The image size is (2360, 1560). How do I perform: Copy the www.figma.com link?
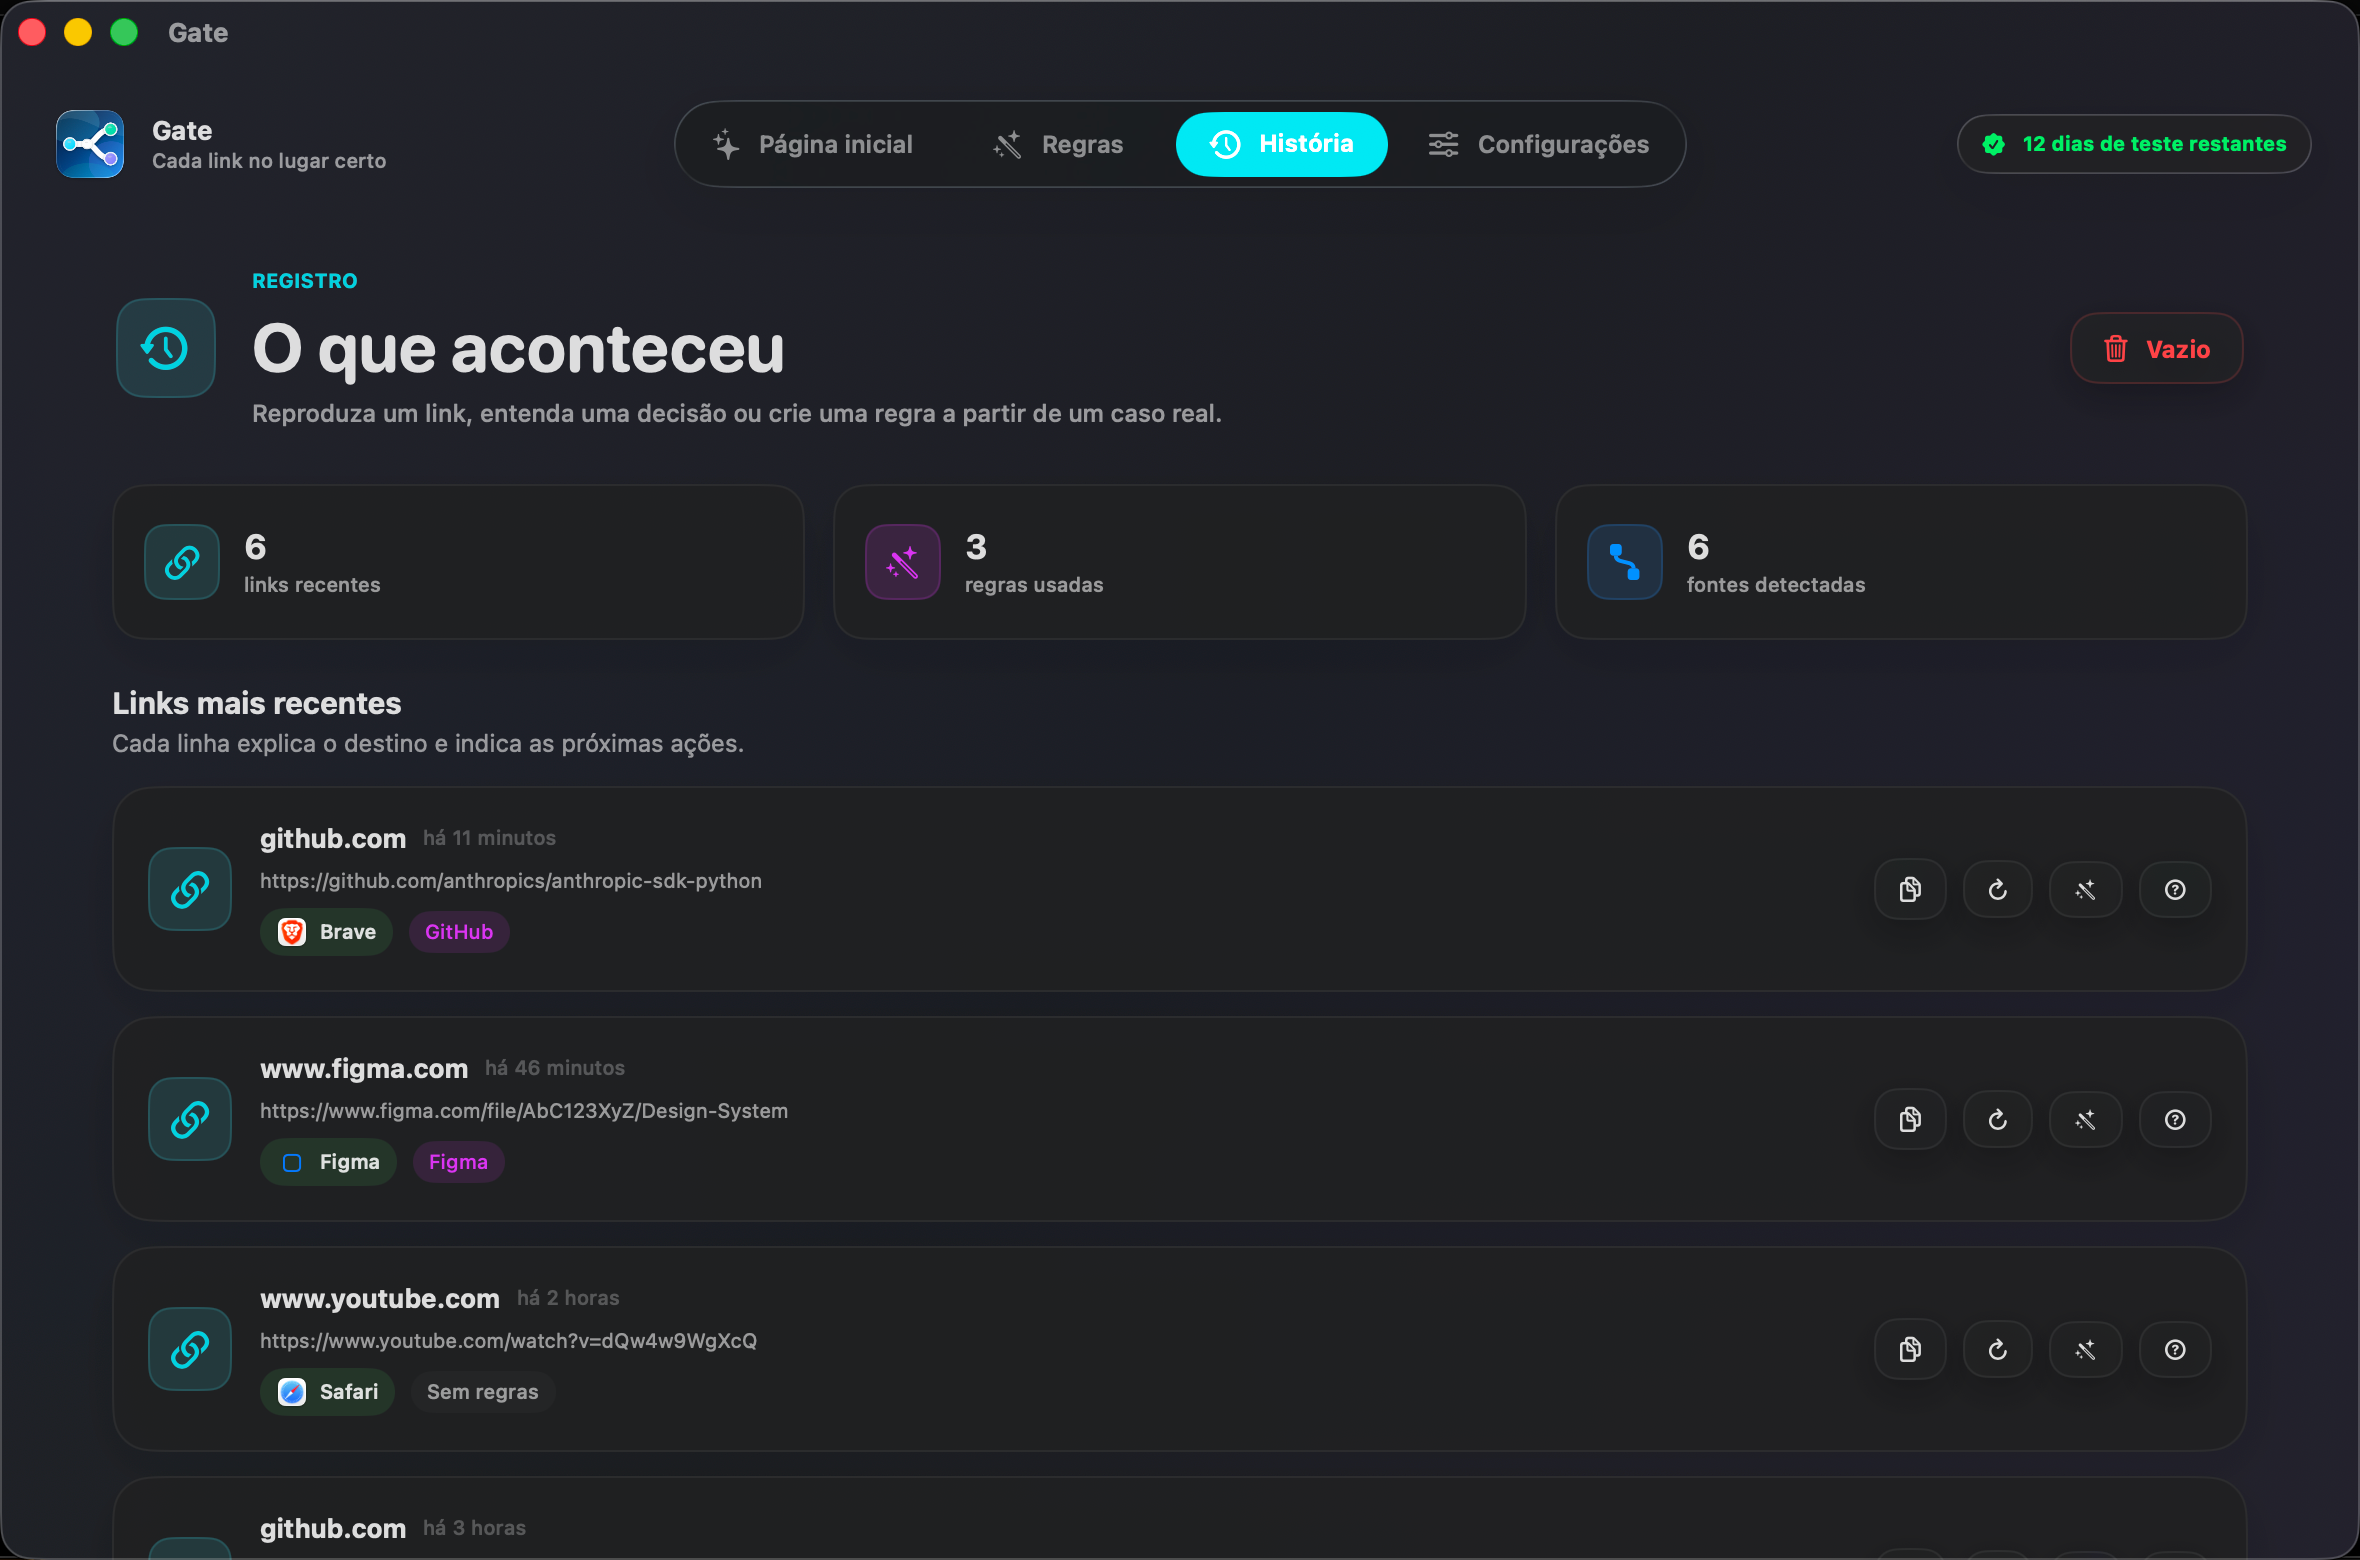(1910, 1119)
